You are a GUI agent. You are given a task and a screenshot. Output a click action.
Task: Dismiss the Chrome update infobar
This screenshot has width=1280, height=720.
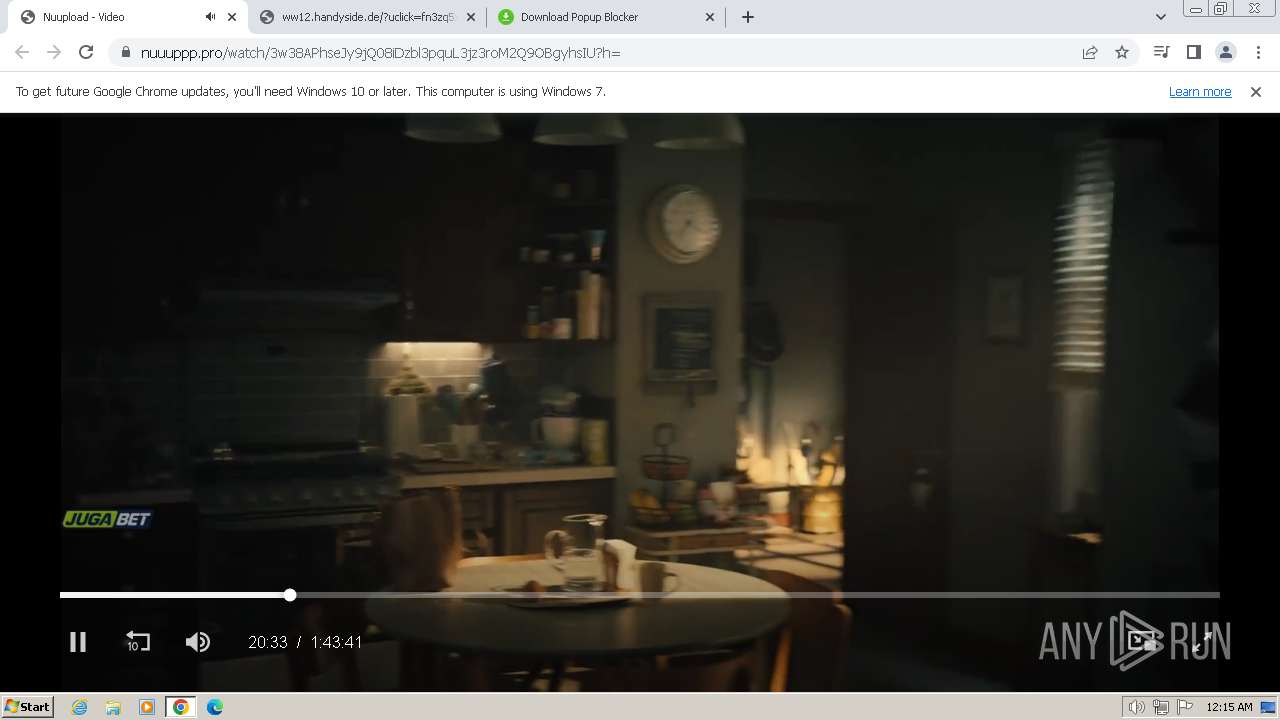tap(1256, 91)
